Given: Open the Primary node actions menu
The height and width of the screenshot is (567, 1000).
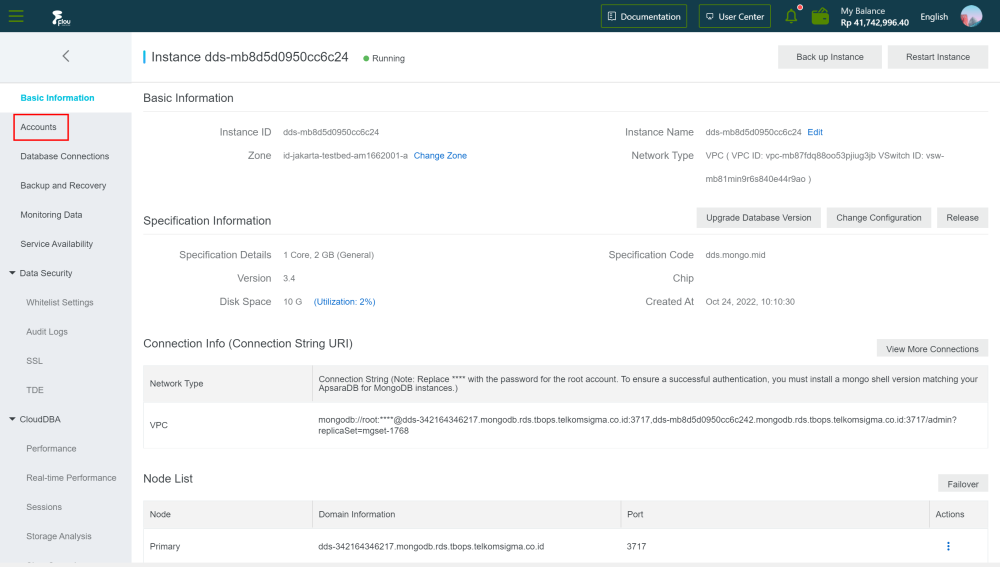Looking at the screenshot, I should 948,546.
